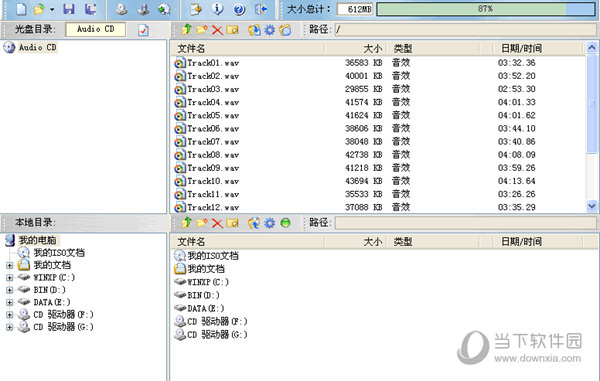Click the checkmark properties icon
The width and height of the screenshot is (600, 381).
tap(143, 30)
